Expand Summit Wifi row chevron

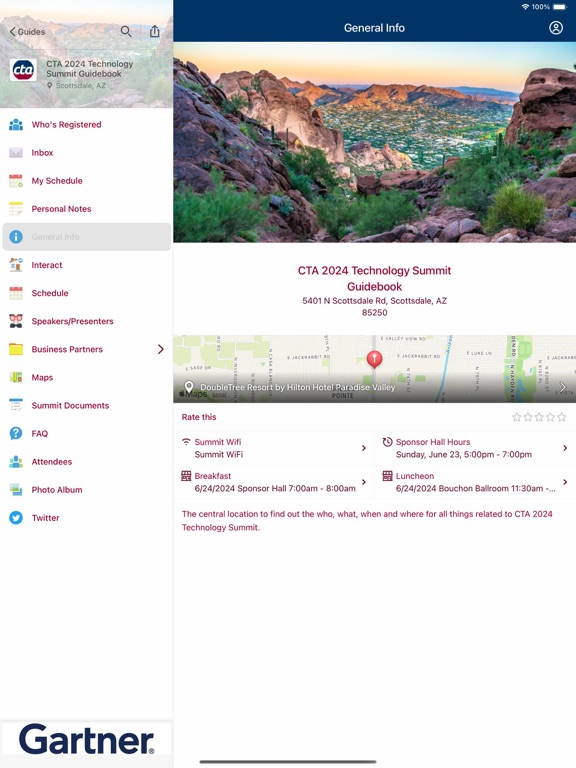tap(364, 448)
